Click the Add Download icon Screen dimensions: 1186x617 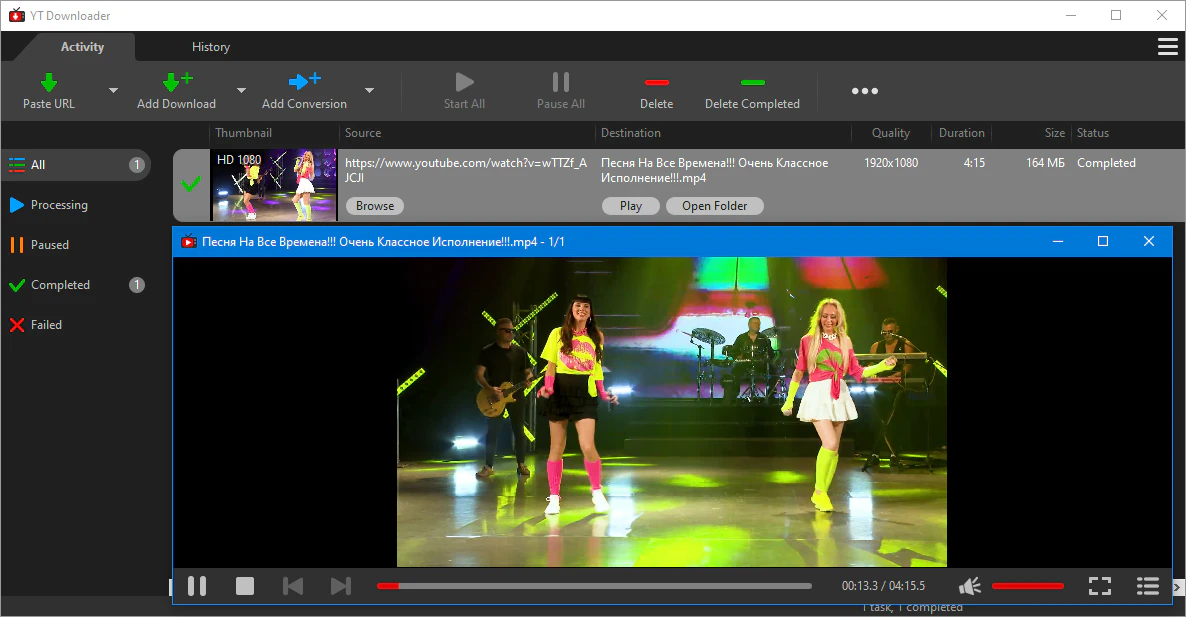176,82
